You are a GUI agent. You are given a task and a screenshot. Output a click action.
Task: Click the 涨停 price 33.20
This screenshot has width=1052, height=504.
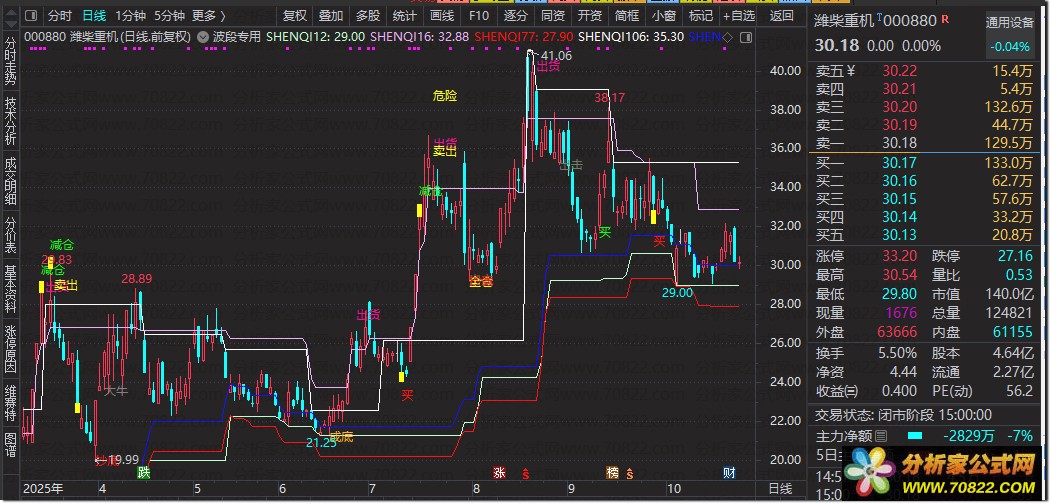900,256
